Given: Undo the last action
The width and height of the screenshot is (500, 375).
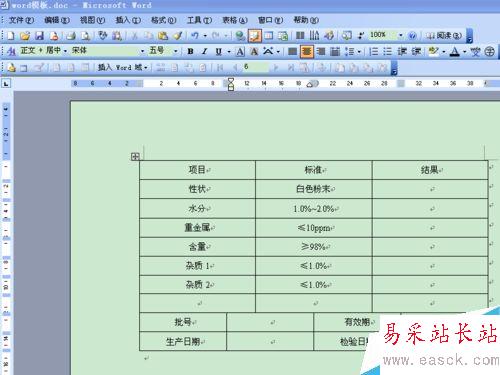Looking at the screenshot, I should pyautogui.click(x=195, y=35).
